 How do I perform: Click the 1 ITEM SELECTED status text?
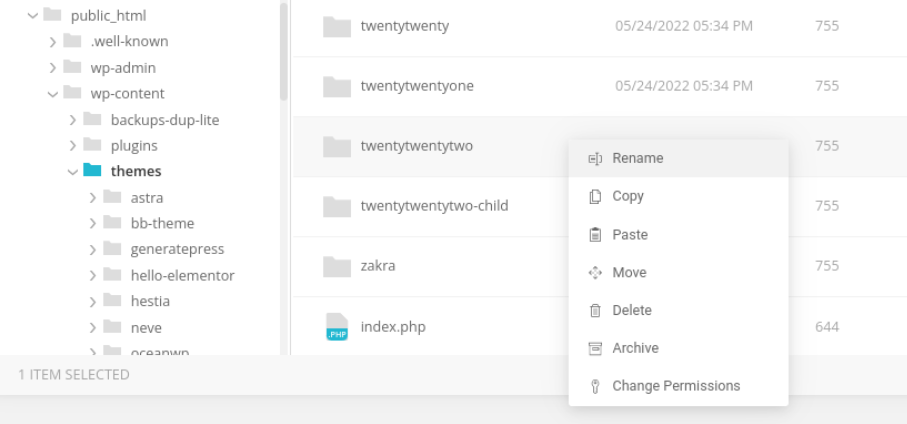tap(73, 375)
